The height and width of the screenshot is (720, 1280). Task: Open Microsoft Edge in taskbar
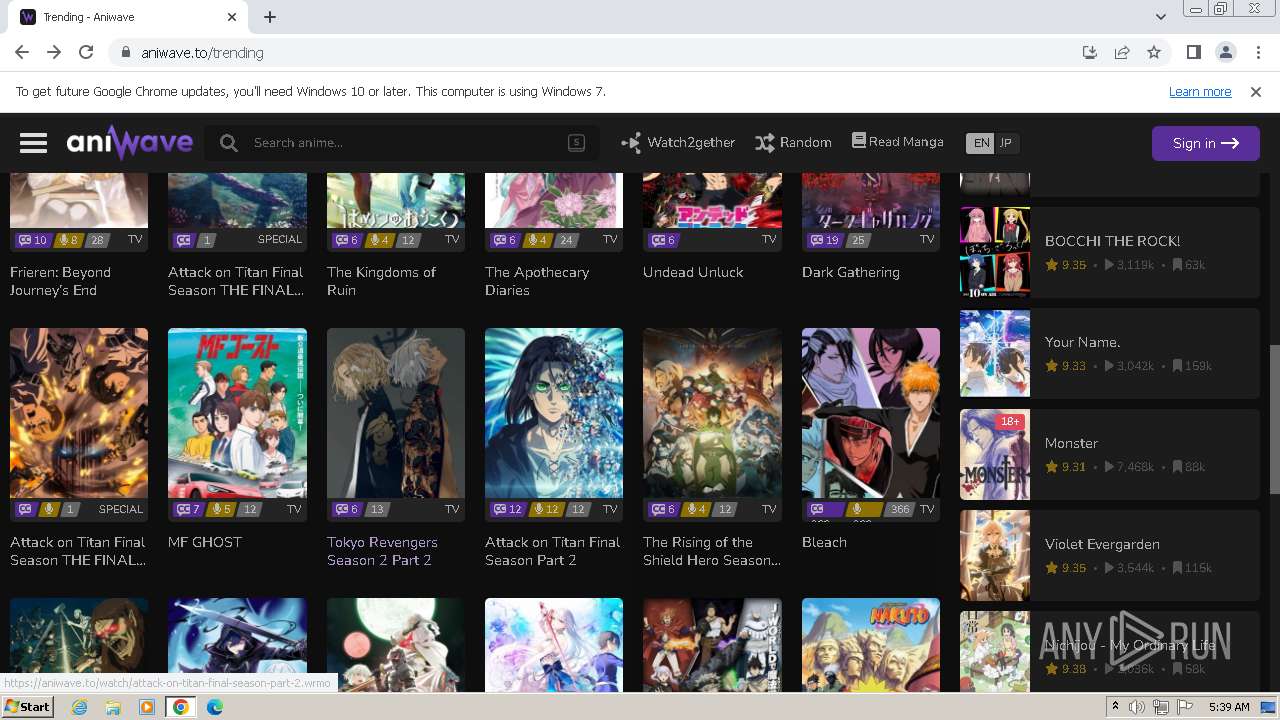click(215, 707)
